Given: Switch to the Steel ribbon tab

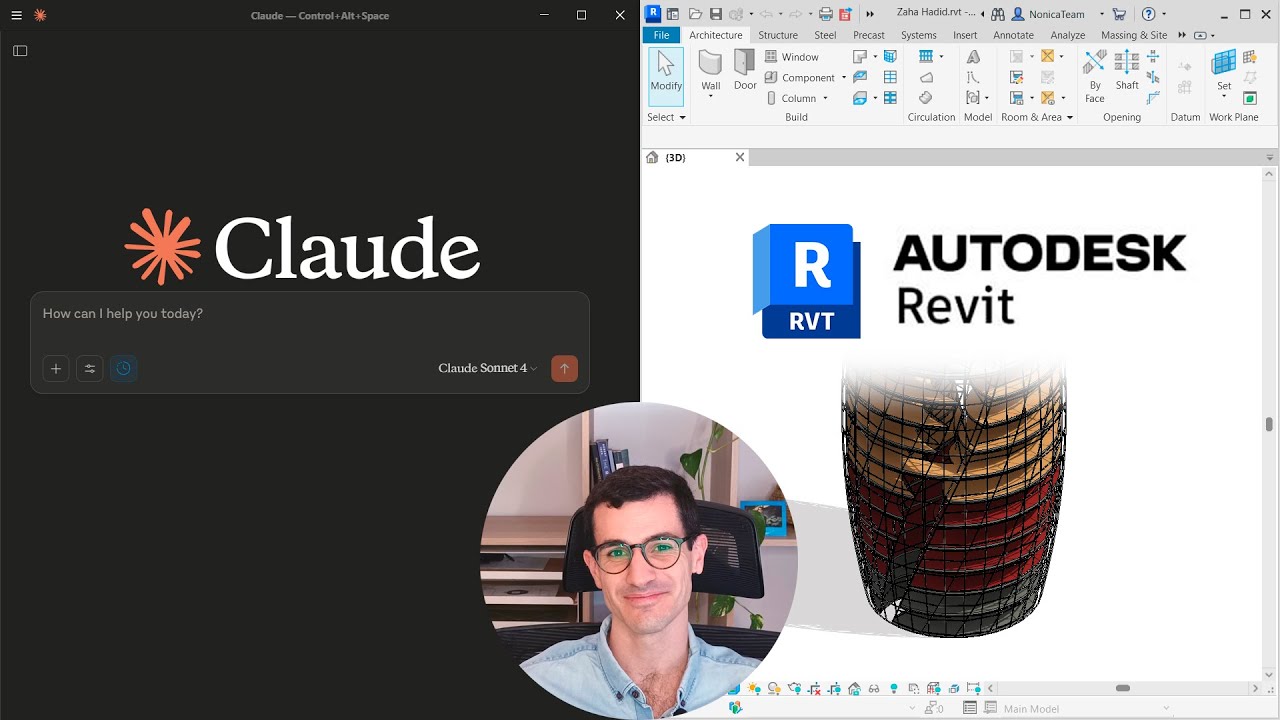Looking at the screenshot, I should [825, 35].
